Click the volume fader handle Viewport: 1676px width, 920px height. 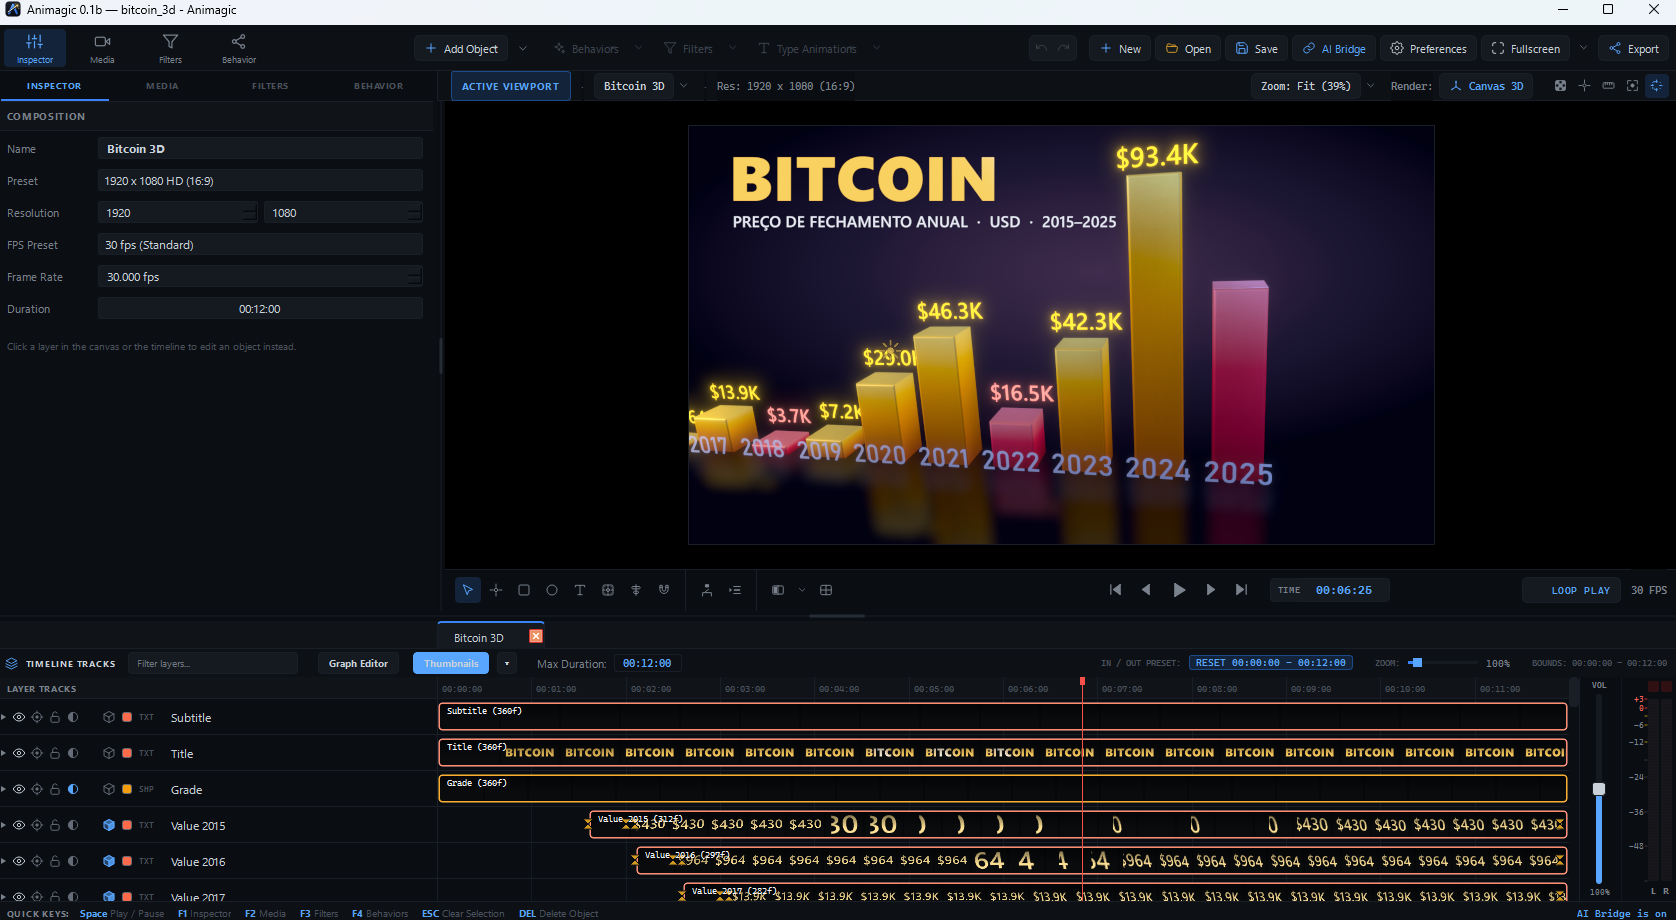tap(1599, 789)
